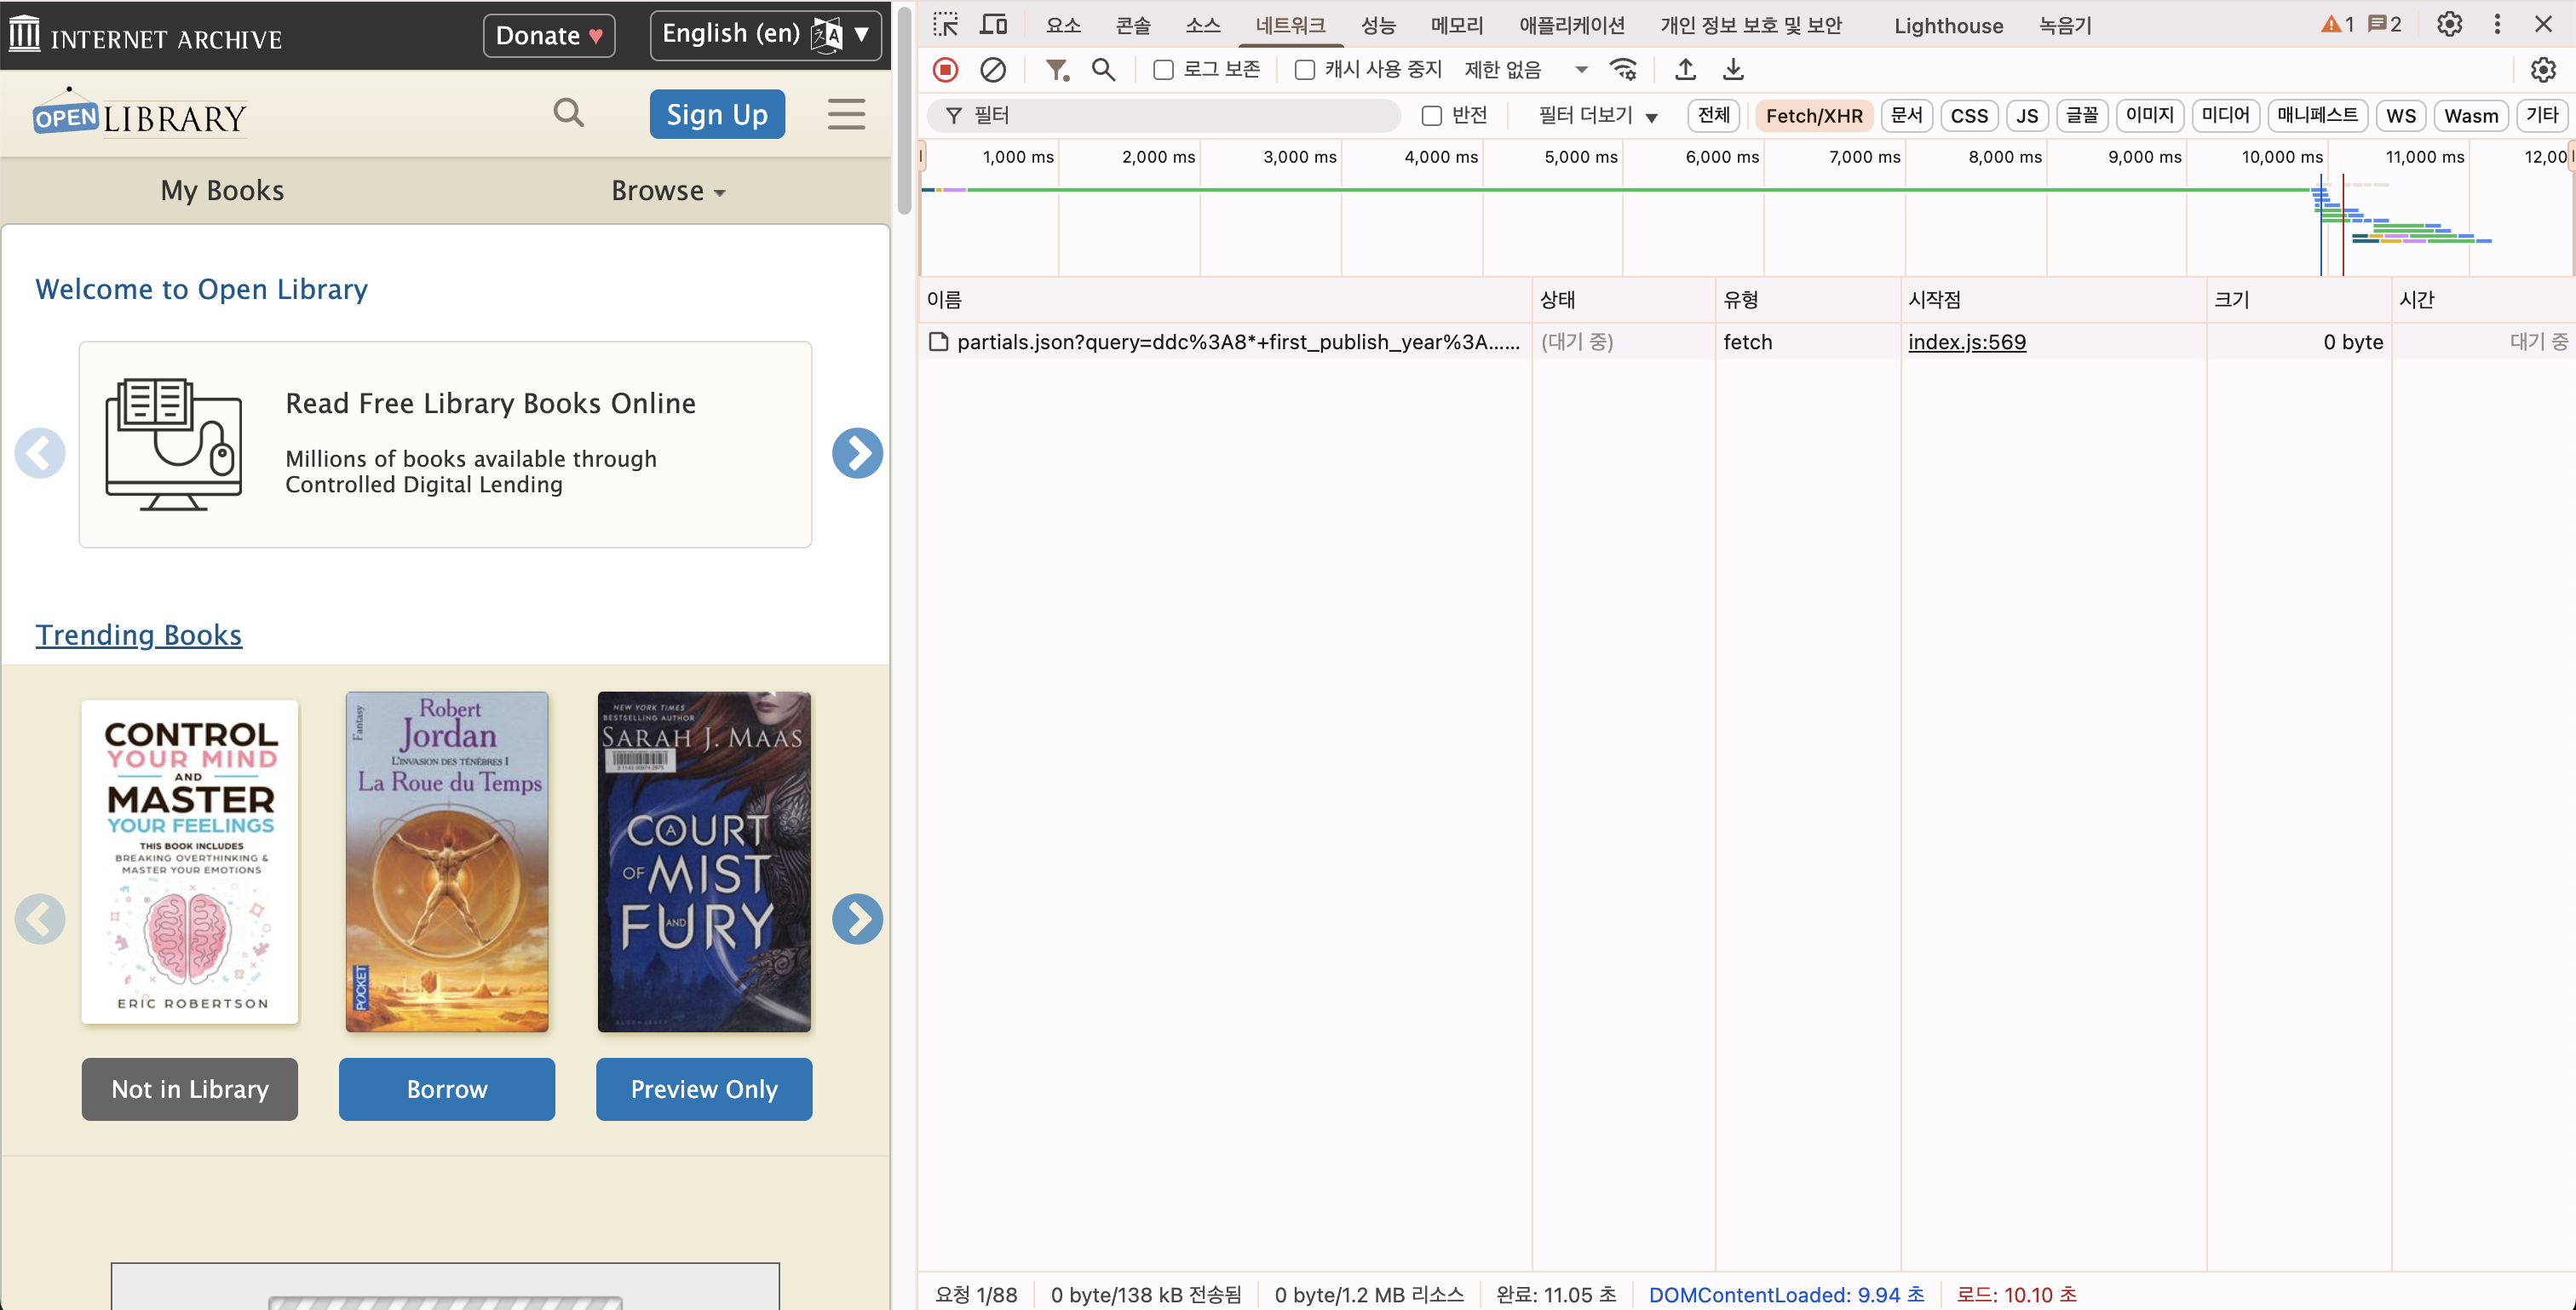Toggle the JS filter chip
The image size is (2576, 1310).
tap(2027, 116)
